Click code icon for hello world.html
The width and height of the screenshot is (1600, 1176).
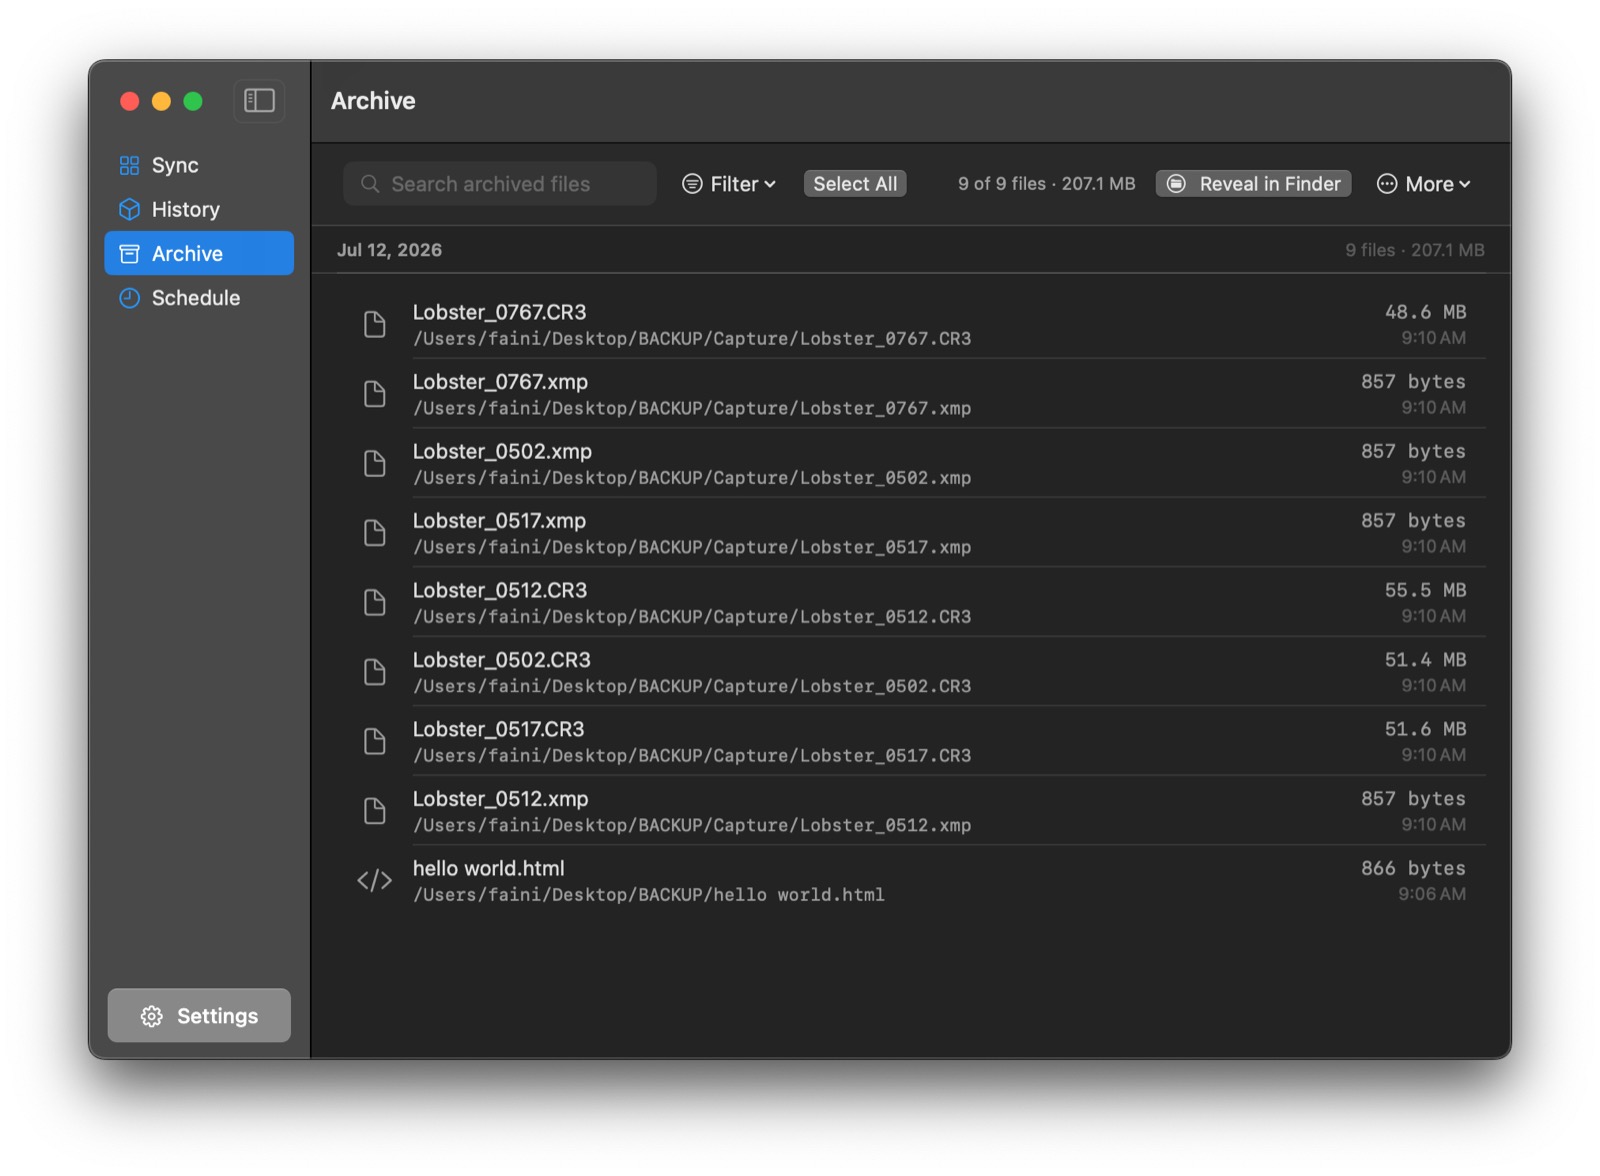pyautogui.click(x=374, y=880)
